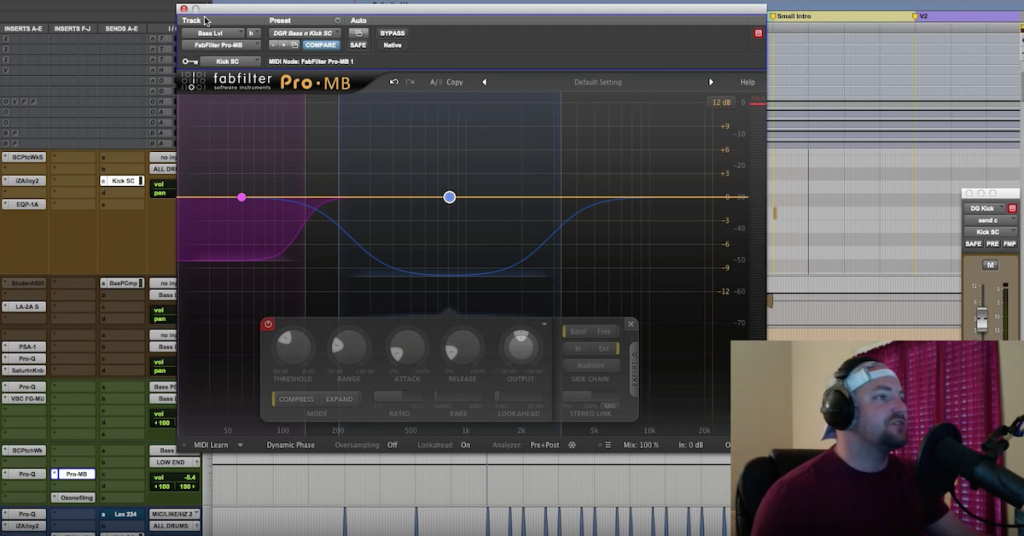Click the preset plus button
Viewport: 1024px width, 536px height.
coord(283,45)
